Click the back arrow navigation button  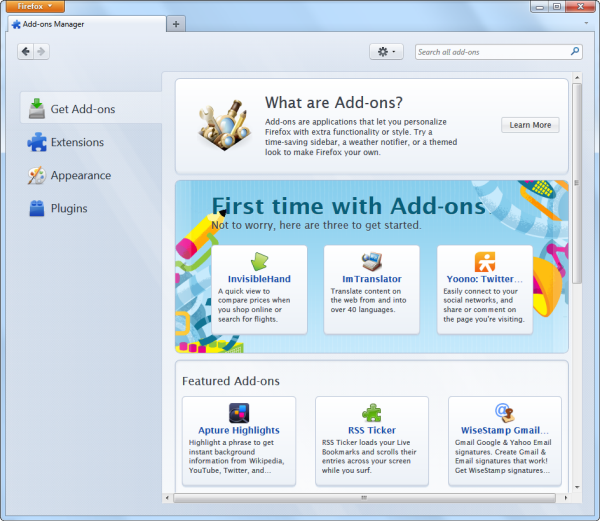[26, 51]
